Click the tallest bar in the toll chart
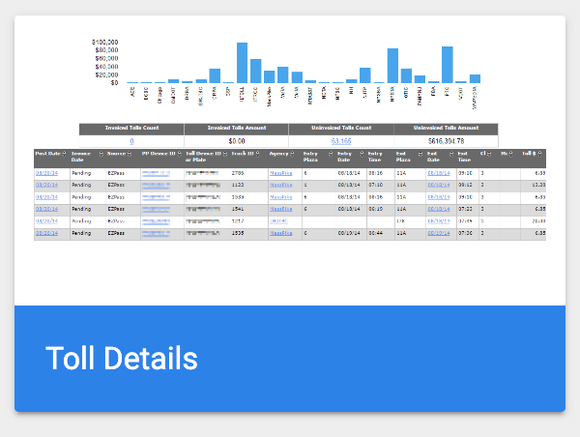Screen dimensions: 580x437 point(242,63)
